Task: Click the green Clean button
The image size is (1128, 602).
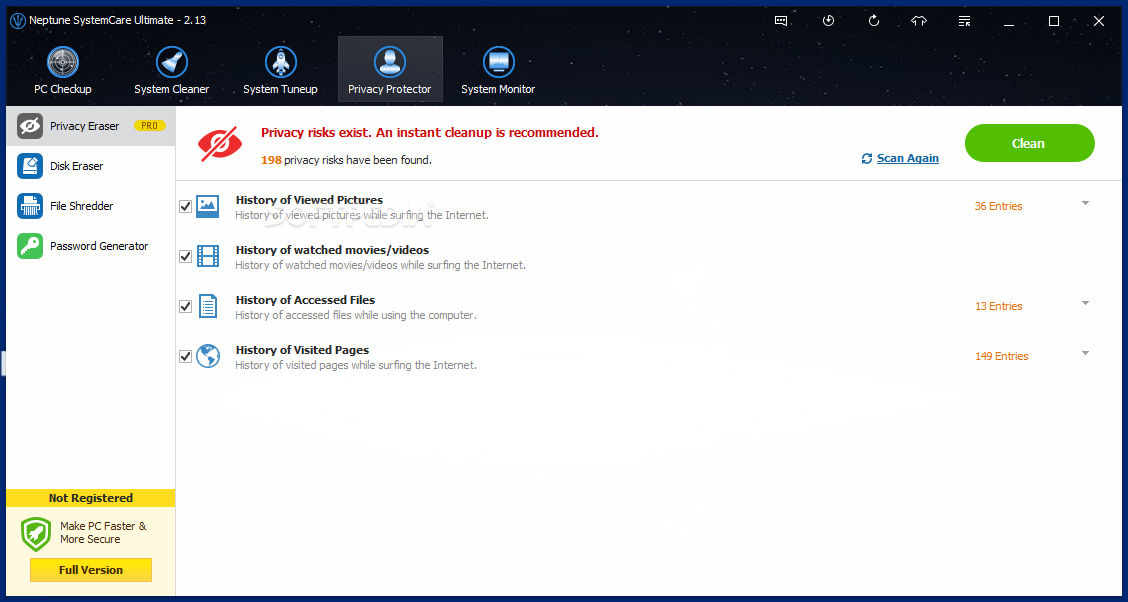Action: coord(1029,143)
